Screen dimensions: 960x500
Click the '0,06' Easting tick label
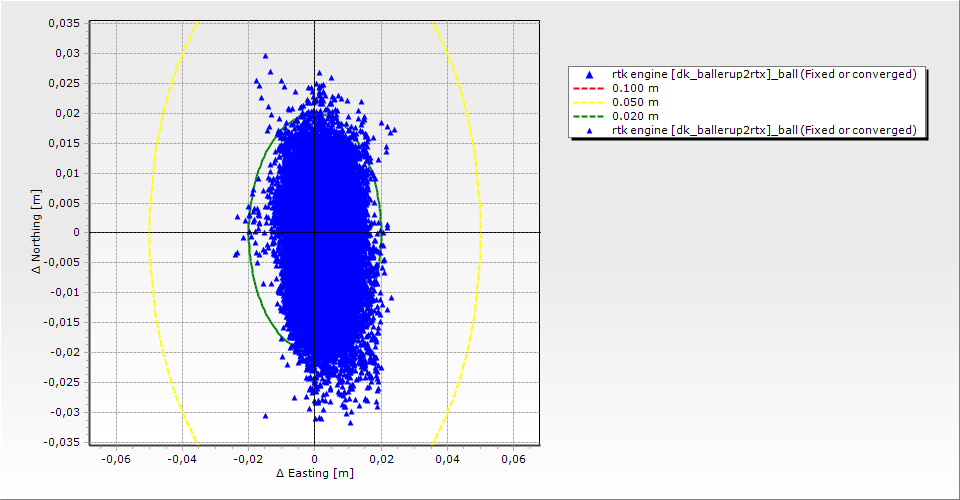point(513,459)
